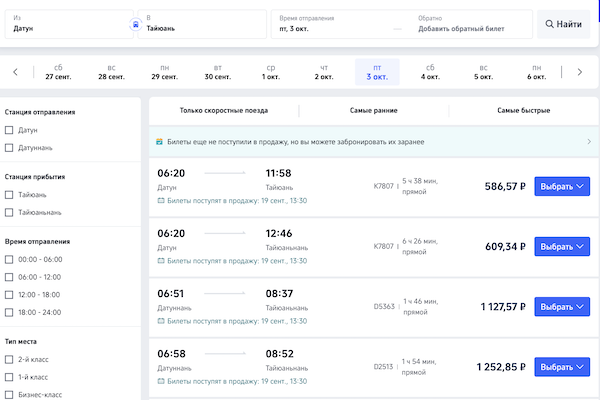Check the Датун departure station checkbox
600x400 pixels.
[10, 130]
